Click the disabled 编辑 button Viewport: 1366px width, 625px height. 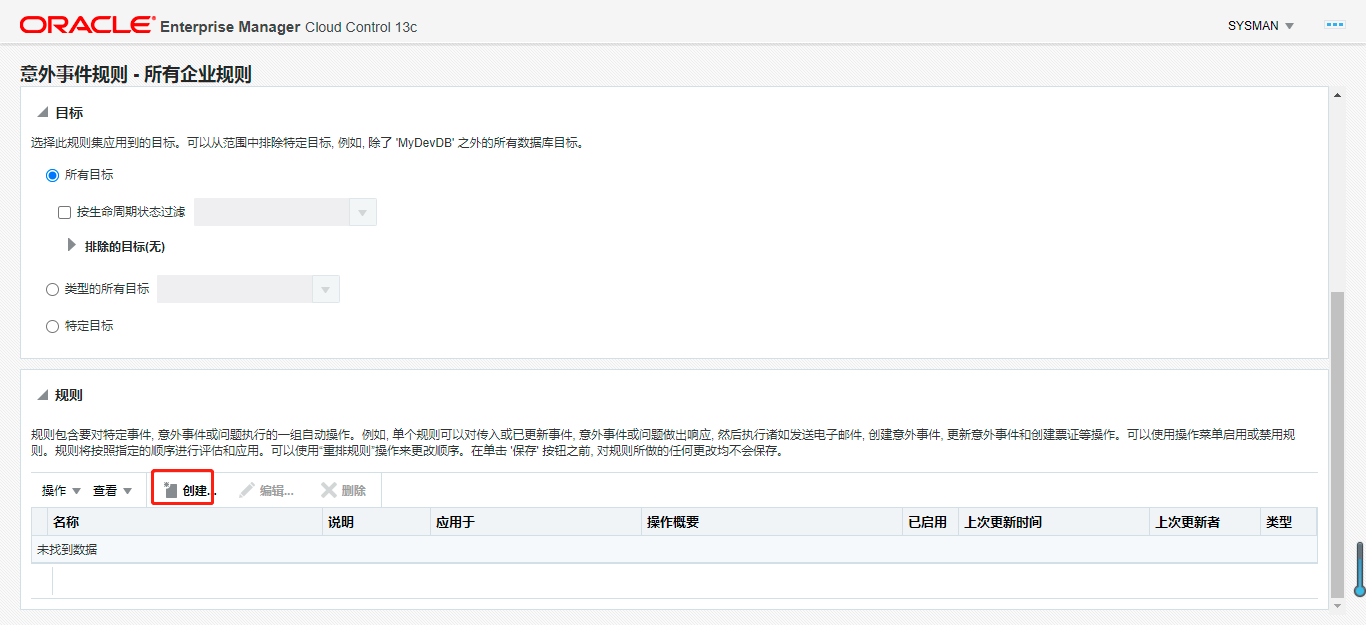pos(266,491)
